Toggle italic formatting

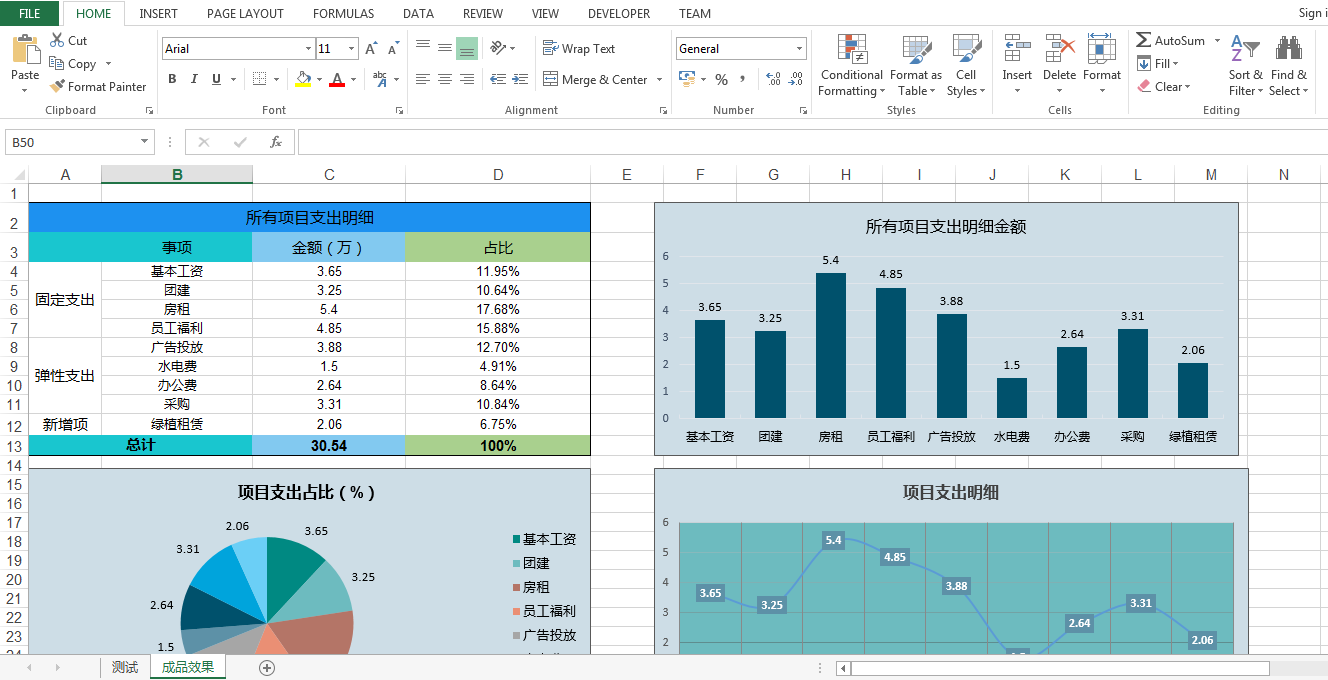pos(194,79)
